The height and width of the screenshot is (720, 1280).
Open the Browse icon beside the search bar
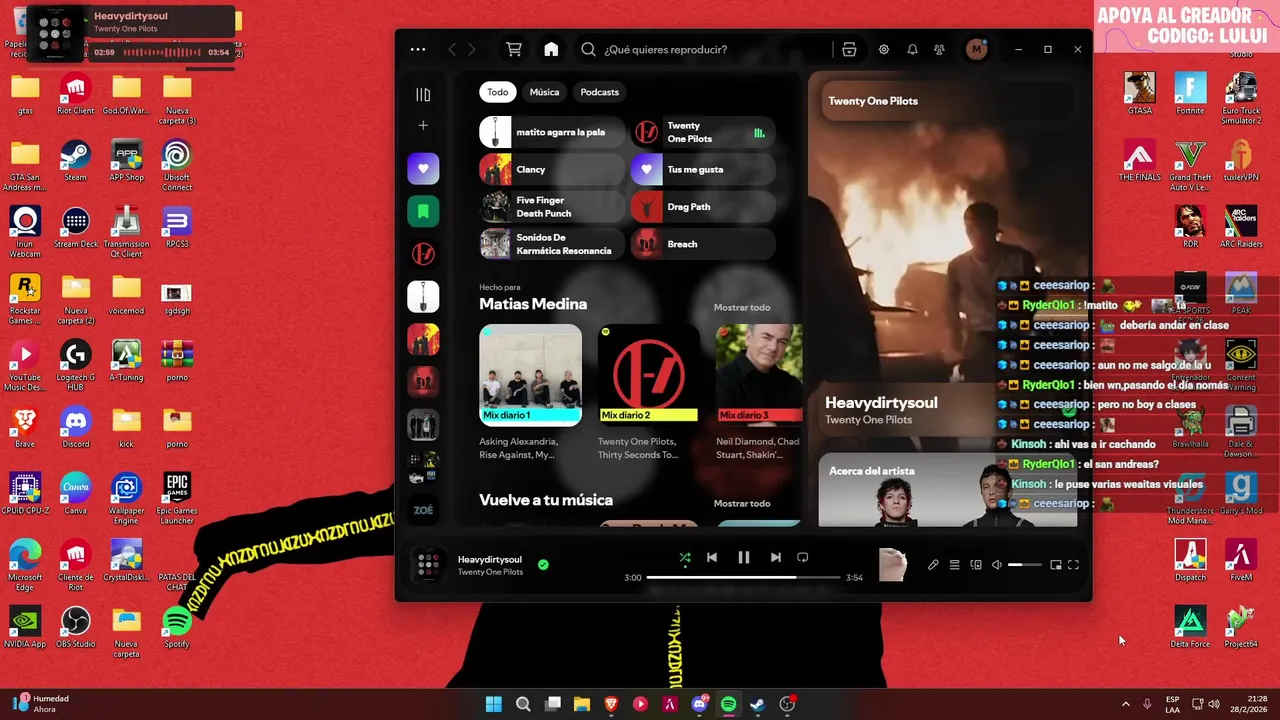pos(849,49)
